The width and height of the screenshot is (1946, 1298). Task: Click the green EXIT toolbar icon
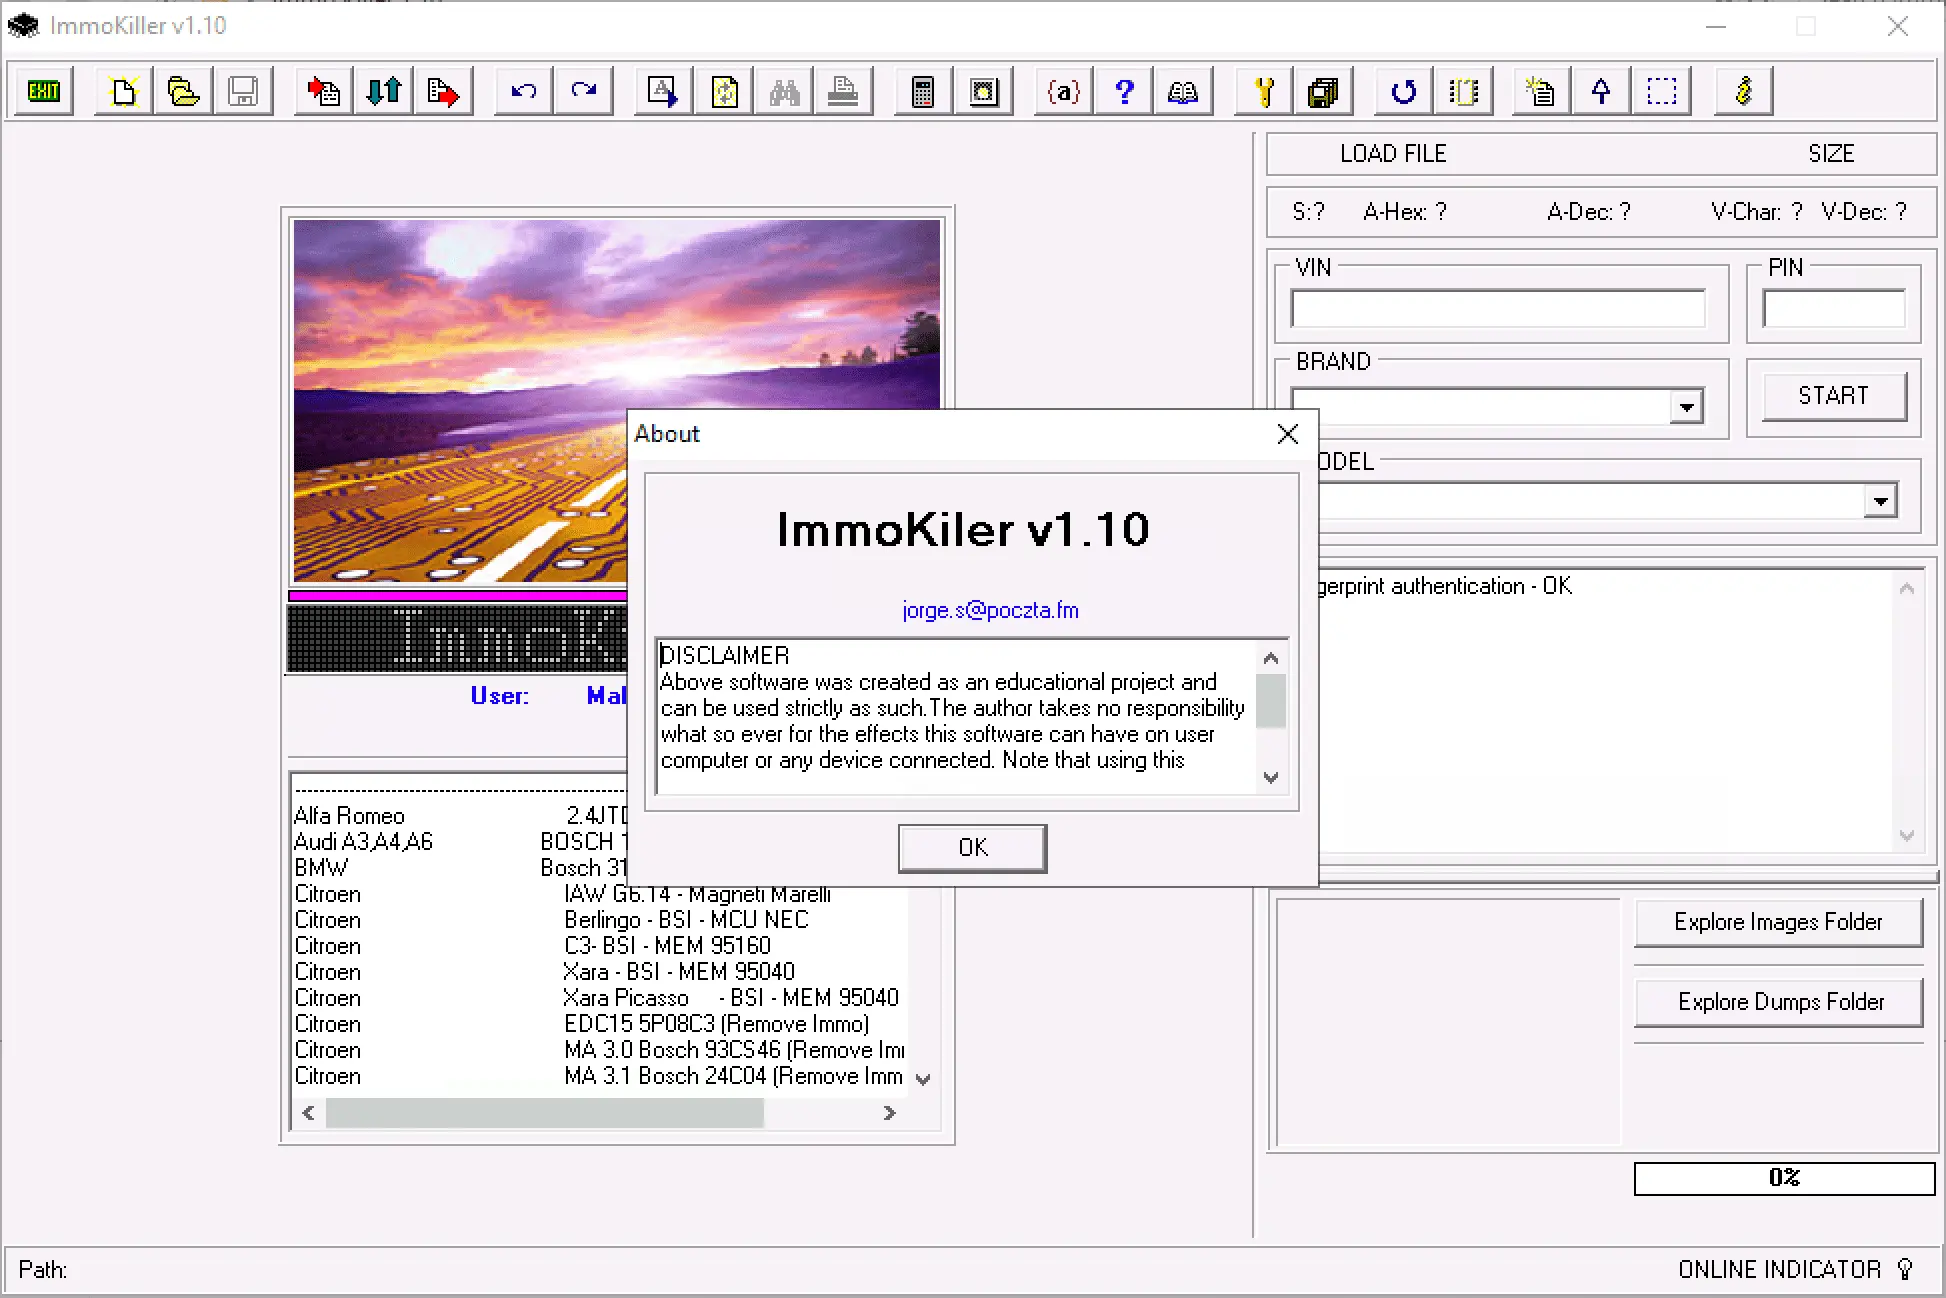click(x=44, y=92)
